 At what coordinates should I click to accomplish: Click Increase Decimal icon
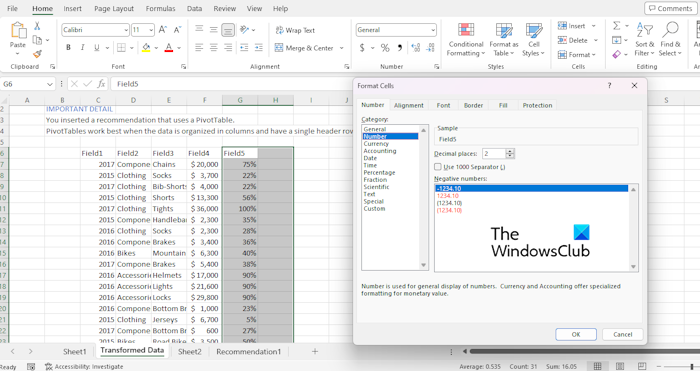416,47
